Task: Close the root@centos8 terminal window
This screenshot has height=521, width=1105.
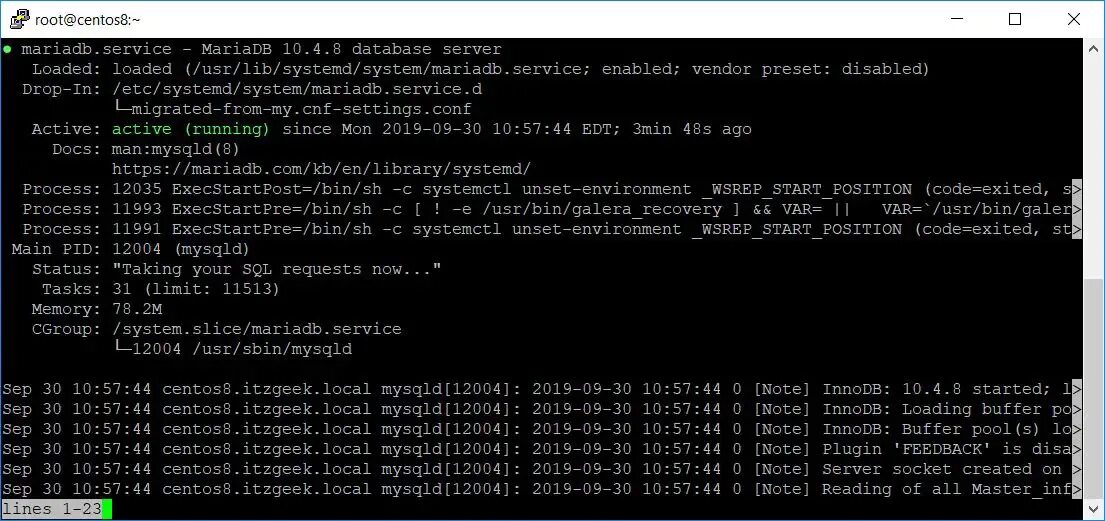Action: (1074, 19)
